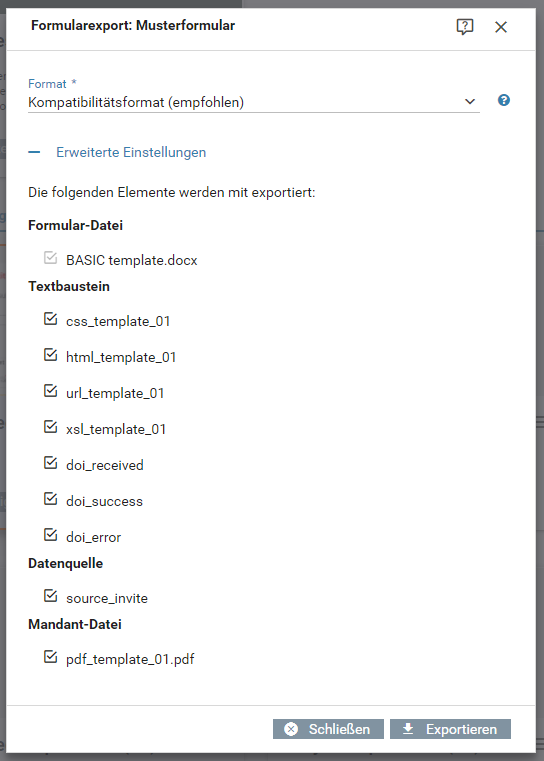The height and width of the screenshot is (761, 544).
Task: Toggle the url_template_01 checkbox
Action: [50, 390]
